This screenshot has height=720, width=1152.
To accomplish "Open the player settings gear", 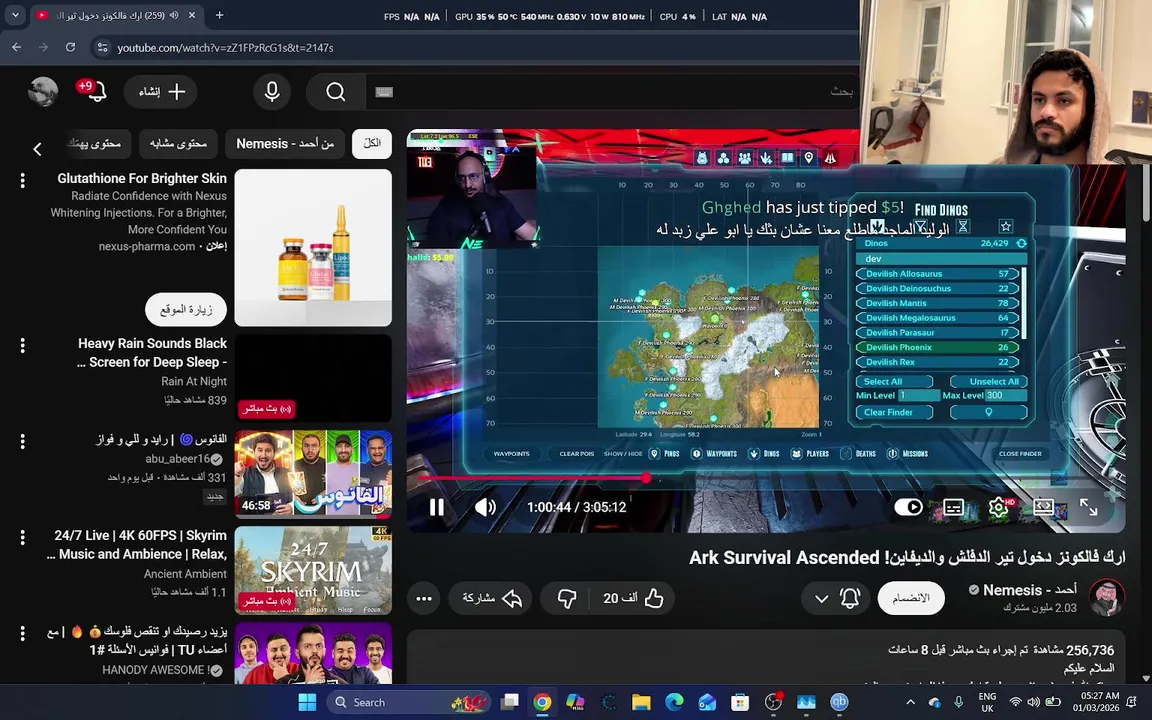I will 998,507.
